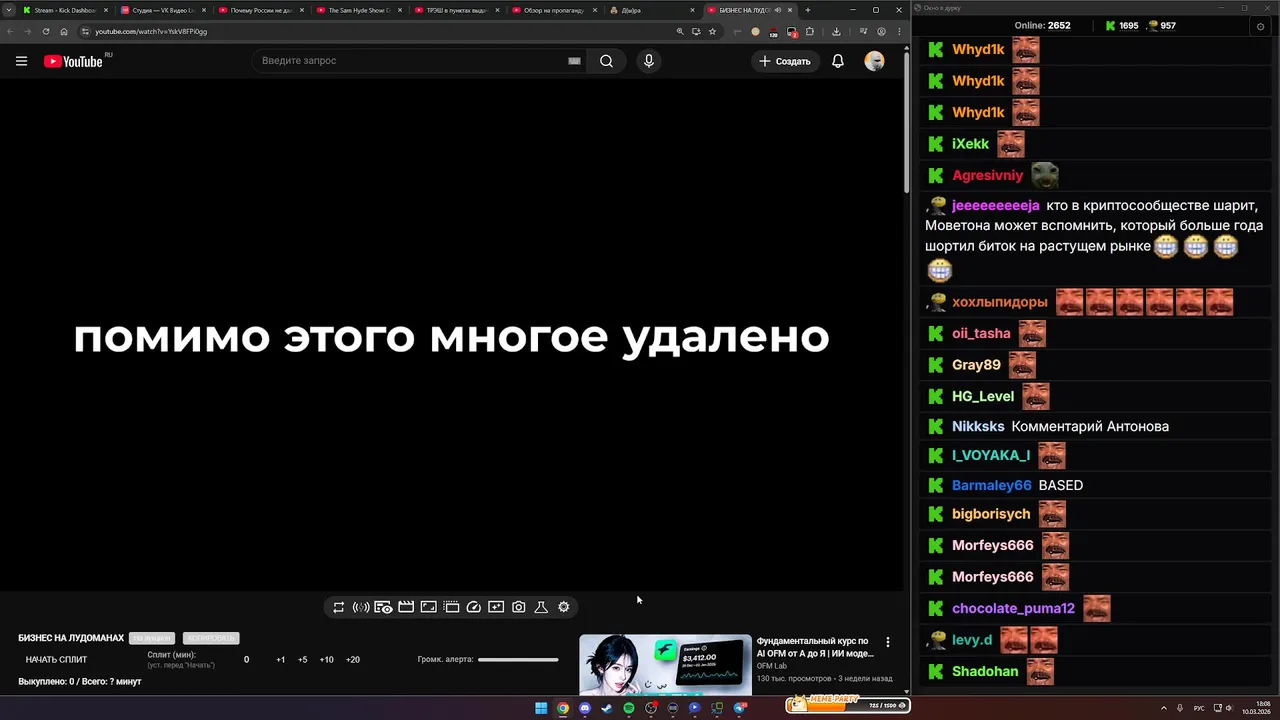Click the plus card icon in player toolbar
The width and height of the screenshot is (1280, 720).
click(x=496, y=607)
